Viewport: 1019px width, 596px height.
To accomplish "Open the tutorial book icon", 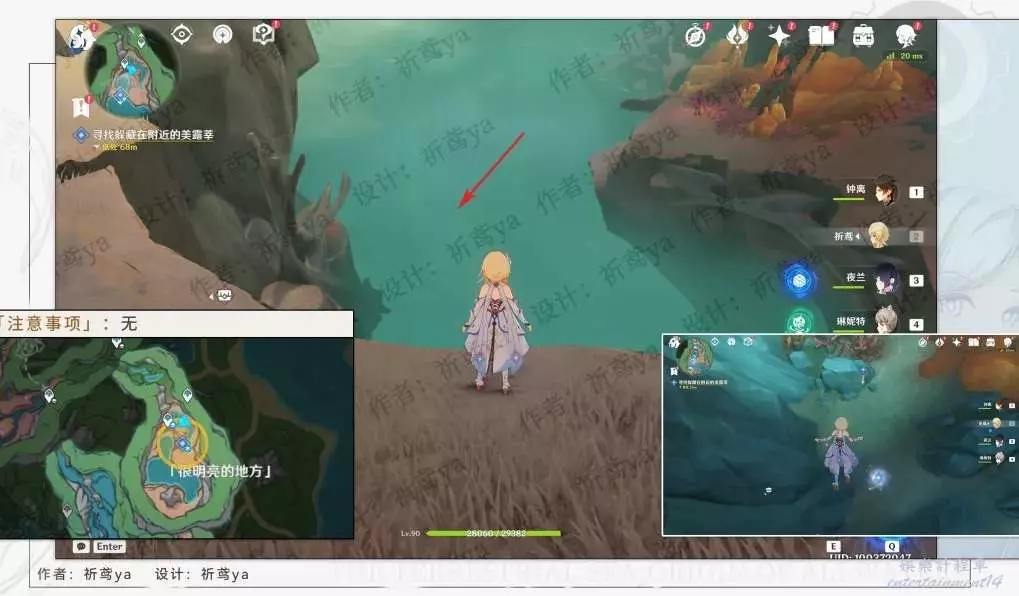I will [x=264, y=34].
